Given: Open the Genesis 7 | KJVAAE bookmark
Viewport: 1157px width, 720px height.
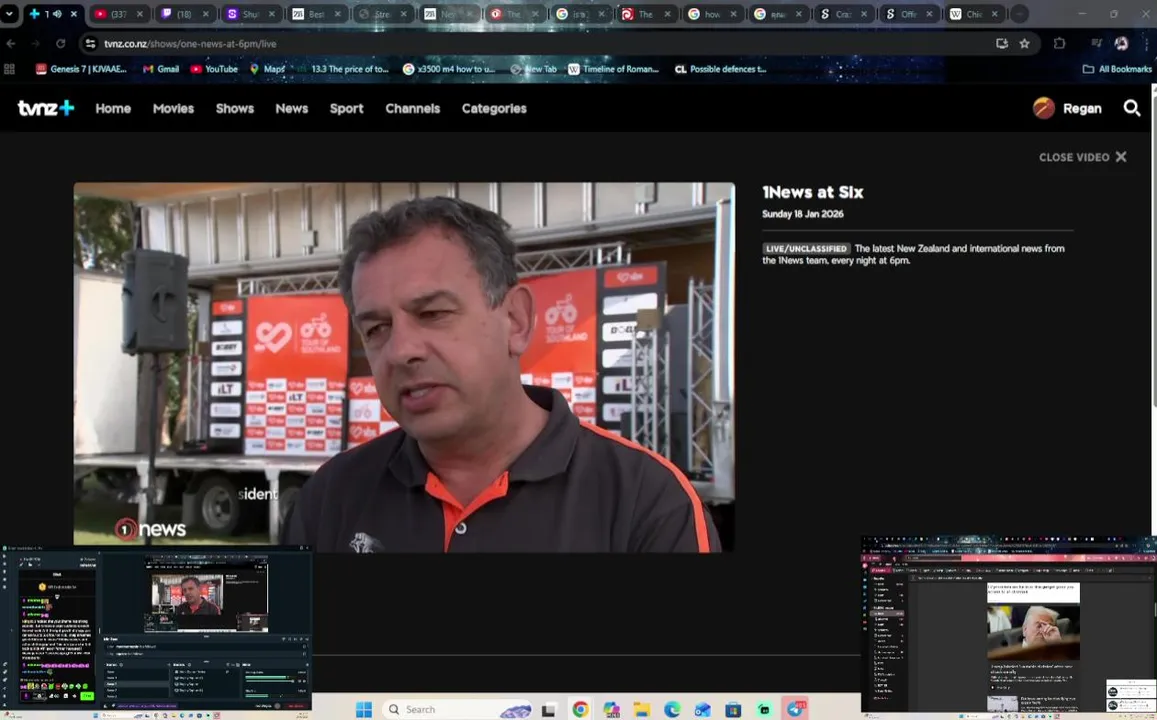Looking at the screenshot, I should 81,69.
